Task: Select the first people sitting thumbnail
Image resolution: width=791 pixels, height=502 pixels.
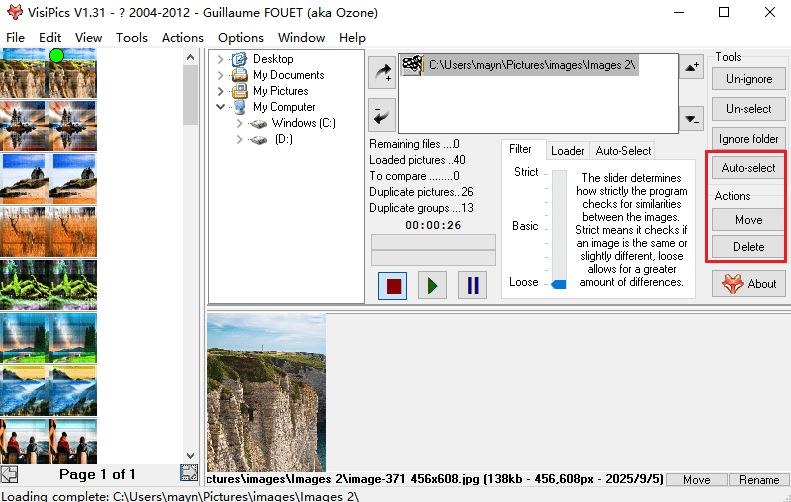Action: tap(24, 441)
